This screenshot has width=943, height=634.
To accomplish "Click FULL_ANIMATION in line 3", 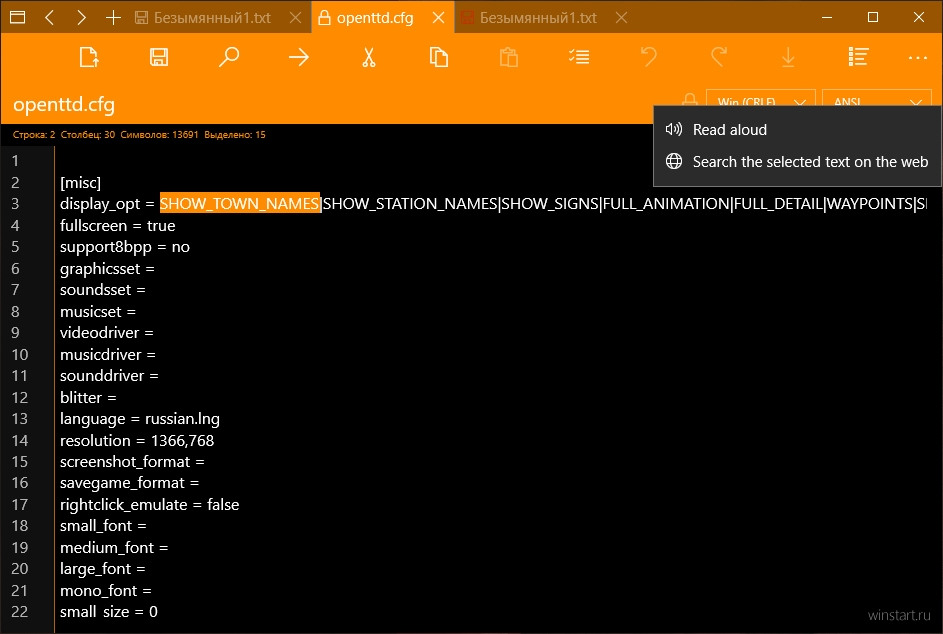I will 666,204.
